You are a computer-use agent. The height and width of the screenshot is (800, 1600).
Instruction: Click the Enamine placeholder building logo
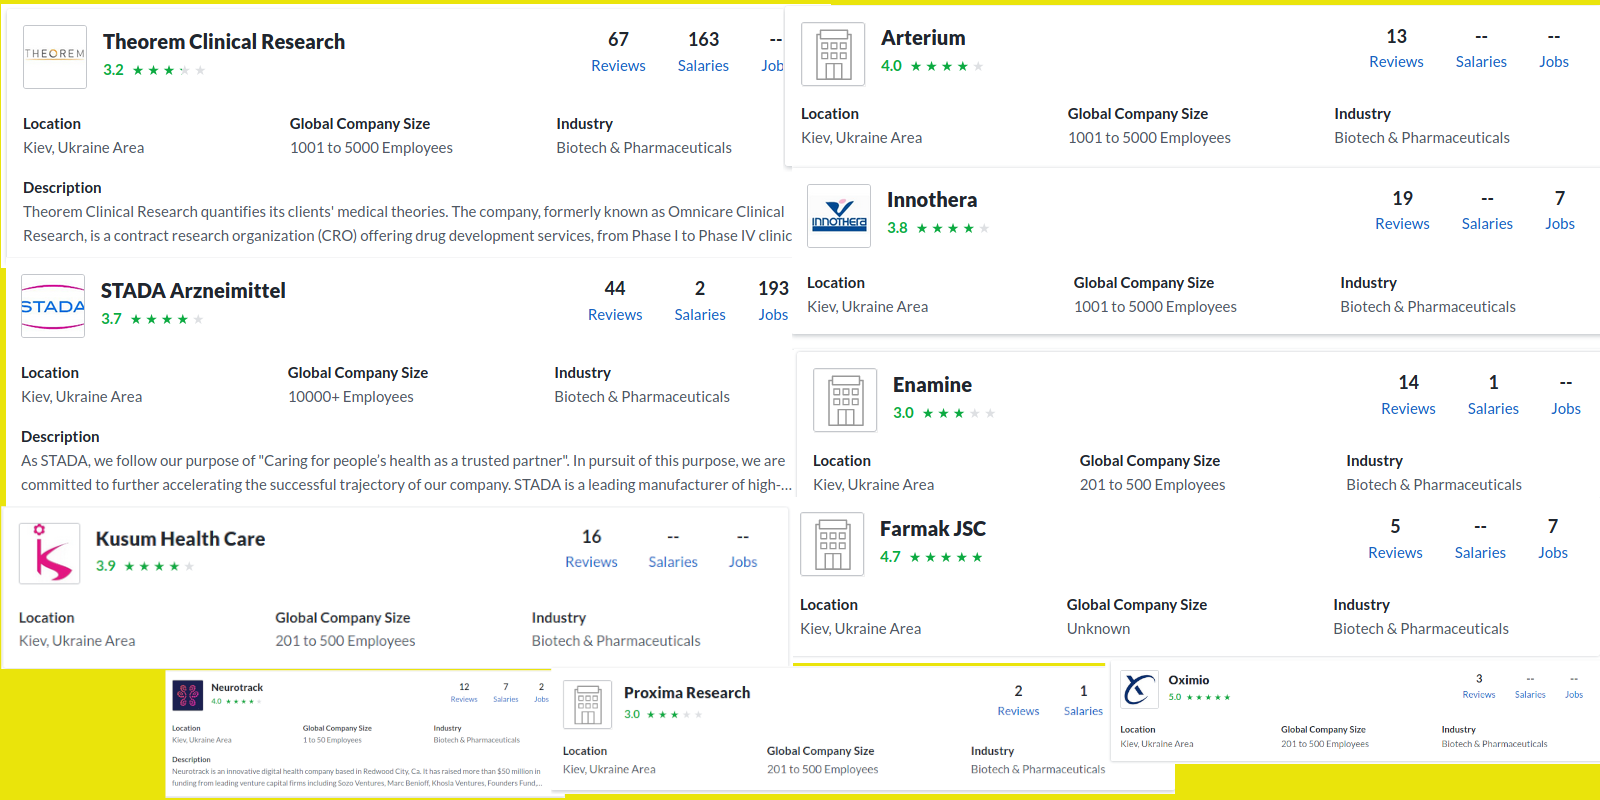click(x=845, y=400)
